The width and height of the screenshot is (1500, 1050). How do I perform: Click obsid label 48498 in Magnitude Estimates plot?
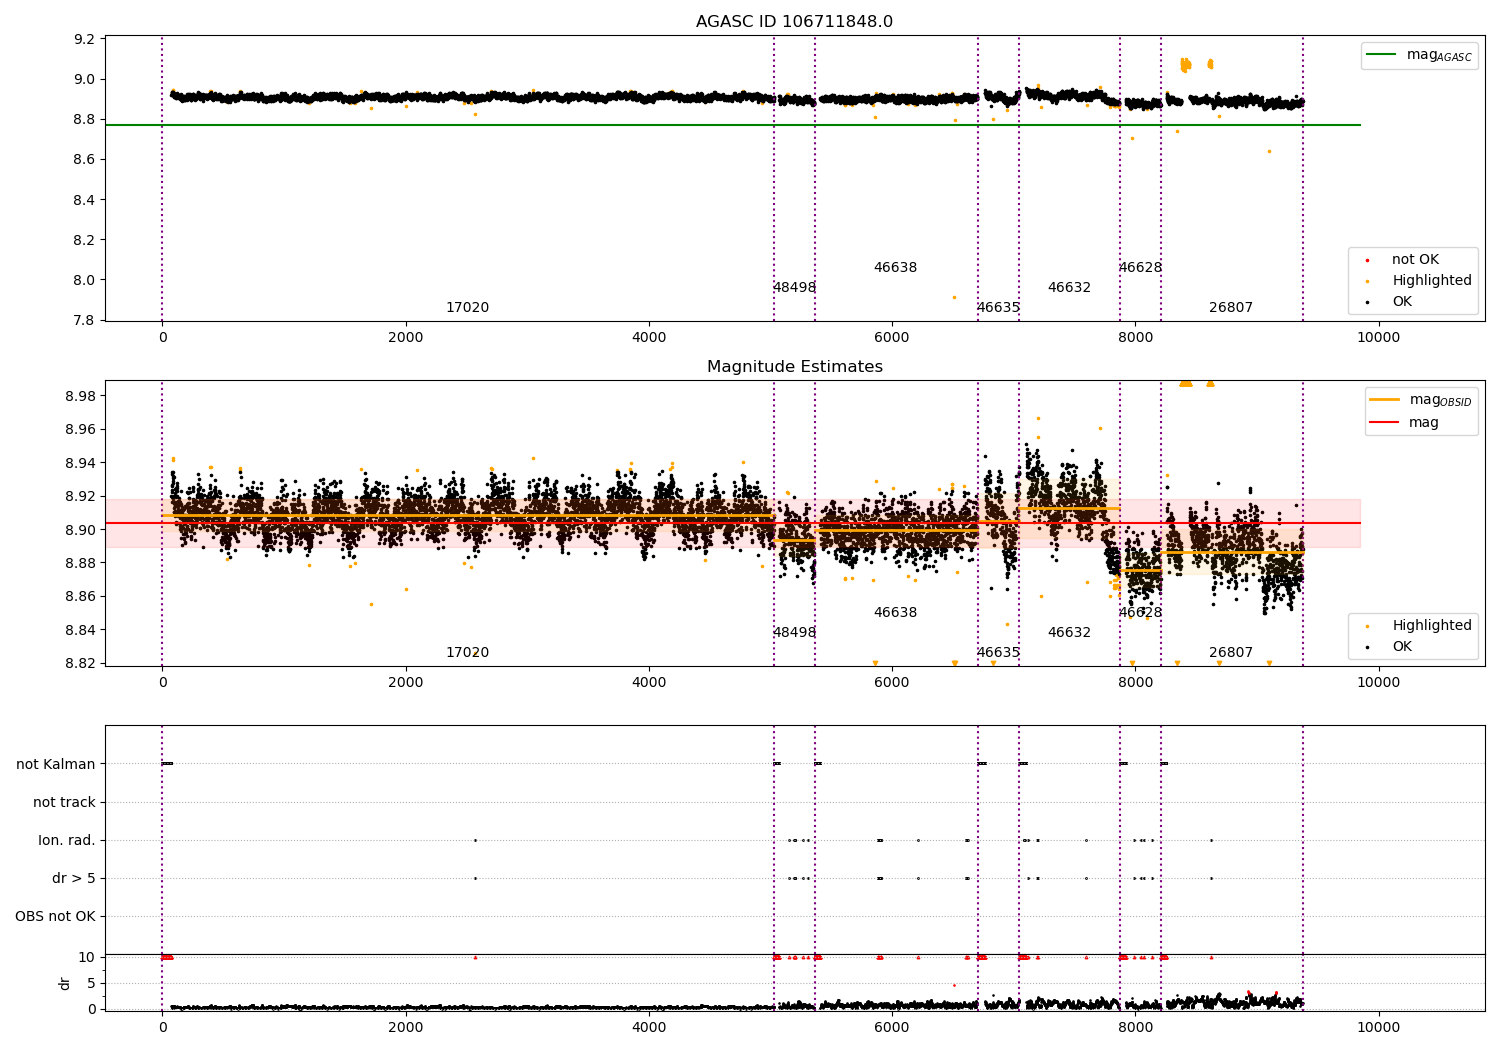[794, 632]
